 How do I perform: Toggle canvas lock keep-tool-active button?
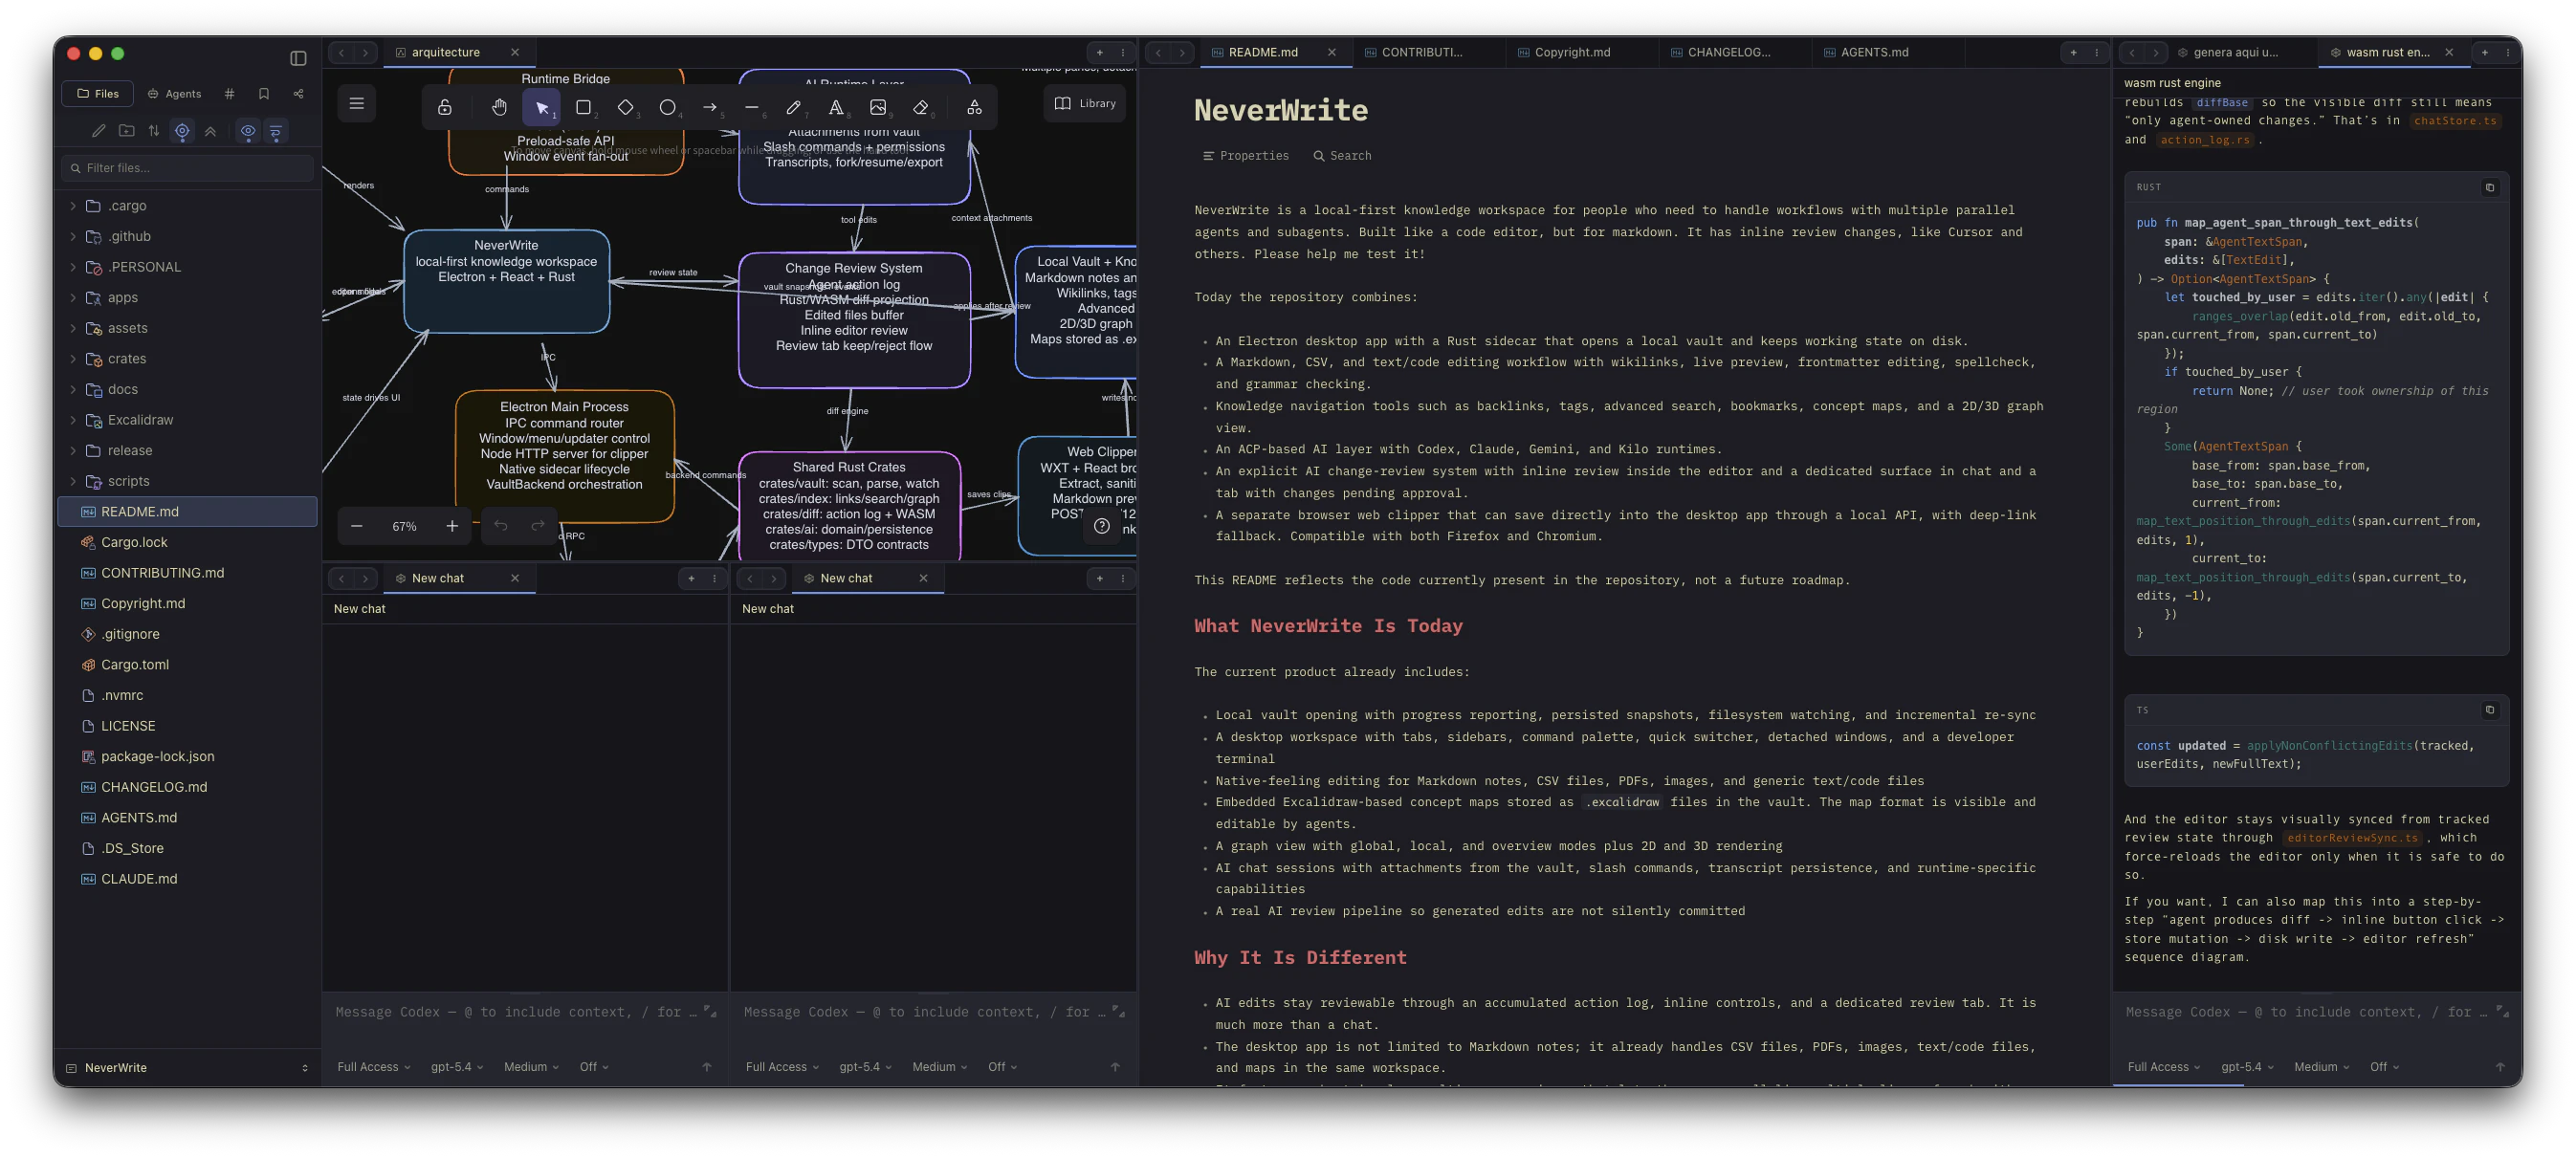point(445,107)
